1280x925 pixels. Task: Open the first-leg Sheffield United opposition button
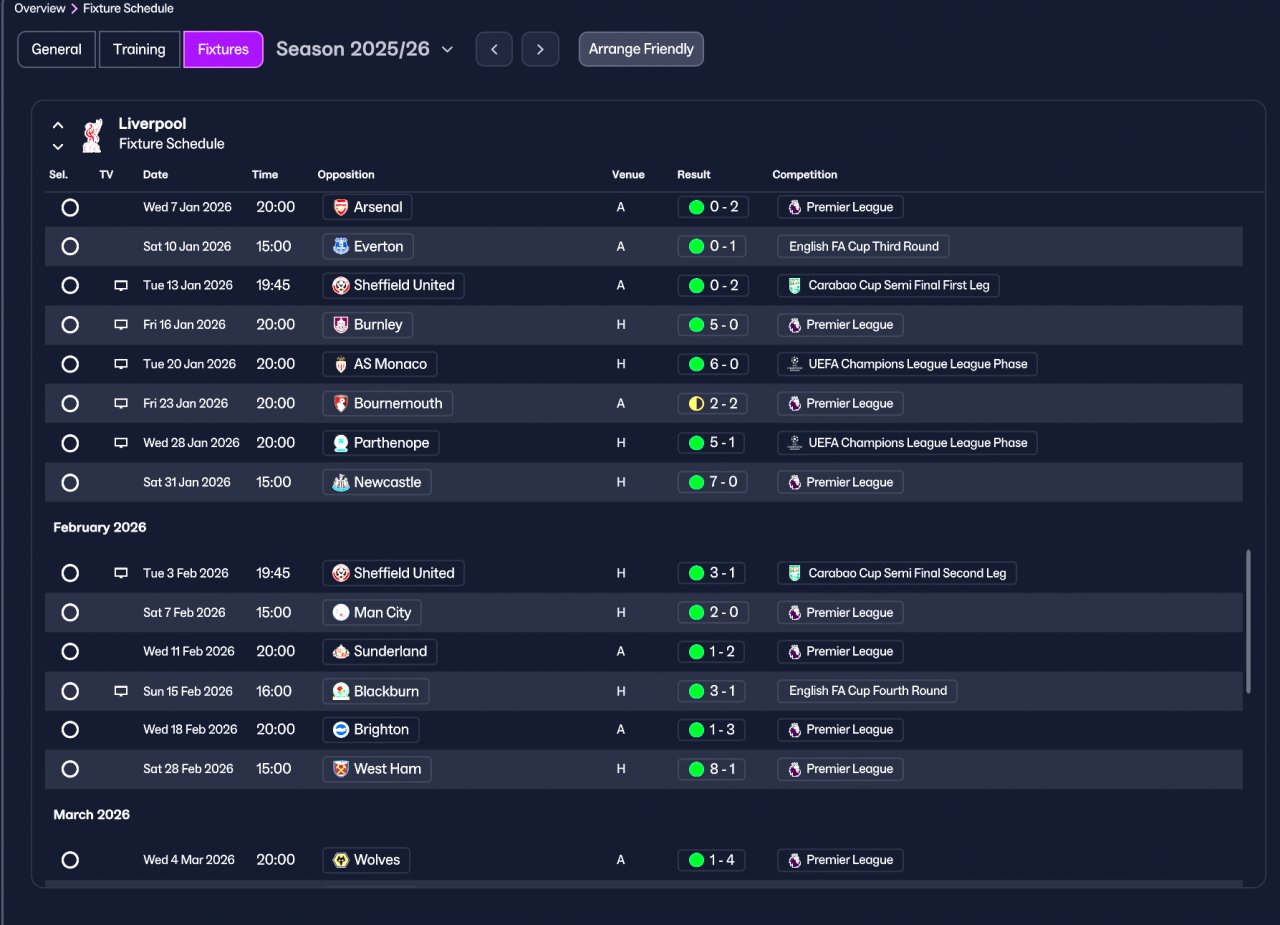393,286
